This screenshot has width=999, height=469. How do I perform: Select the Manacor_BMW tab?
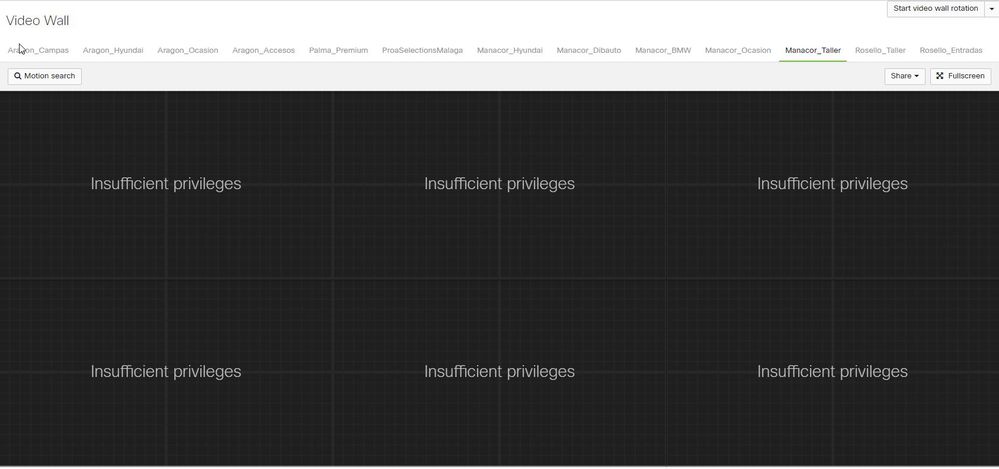pos(663,50)
